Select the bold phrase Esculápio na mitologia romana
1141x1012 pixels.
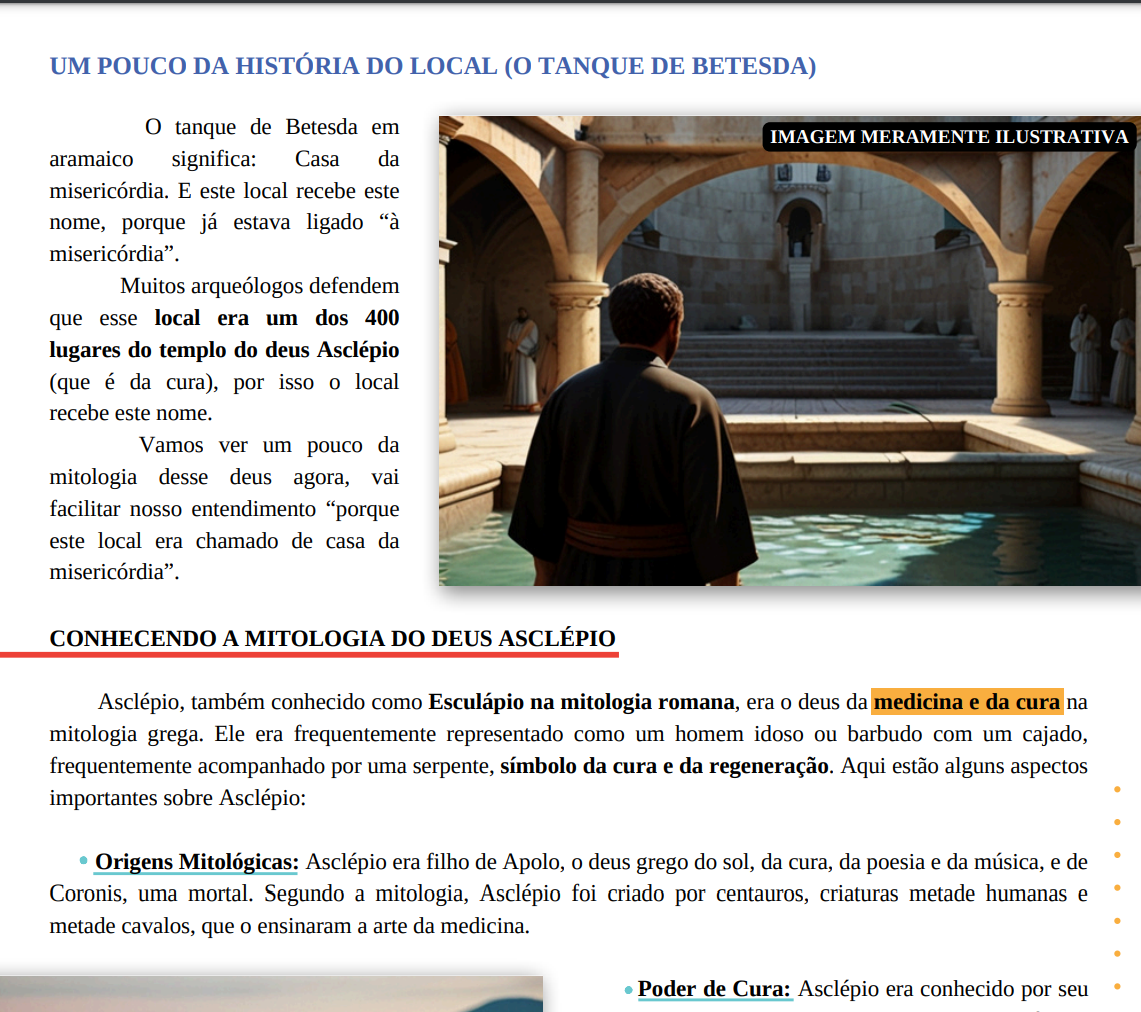coord(580,702)
